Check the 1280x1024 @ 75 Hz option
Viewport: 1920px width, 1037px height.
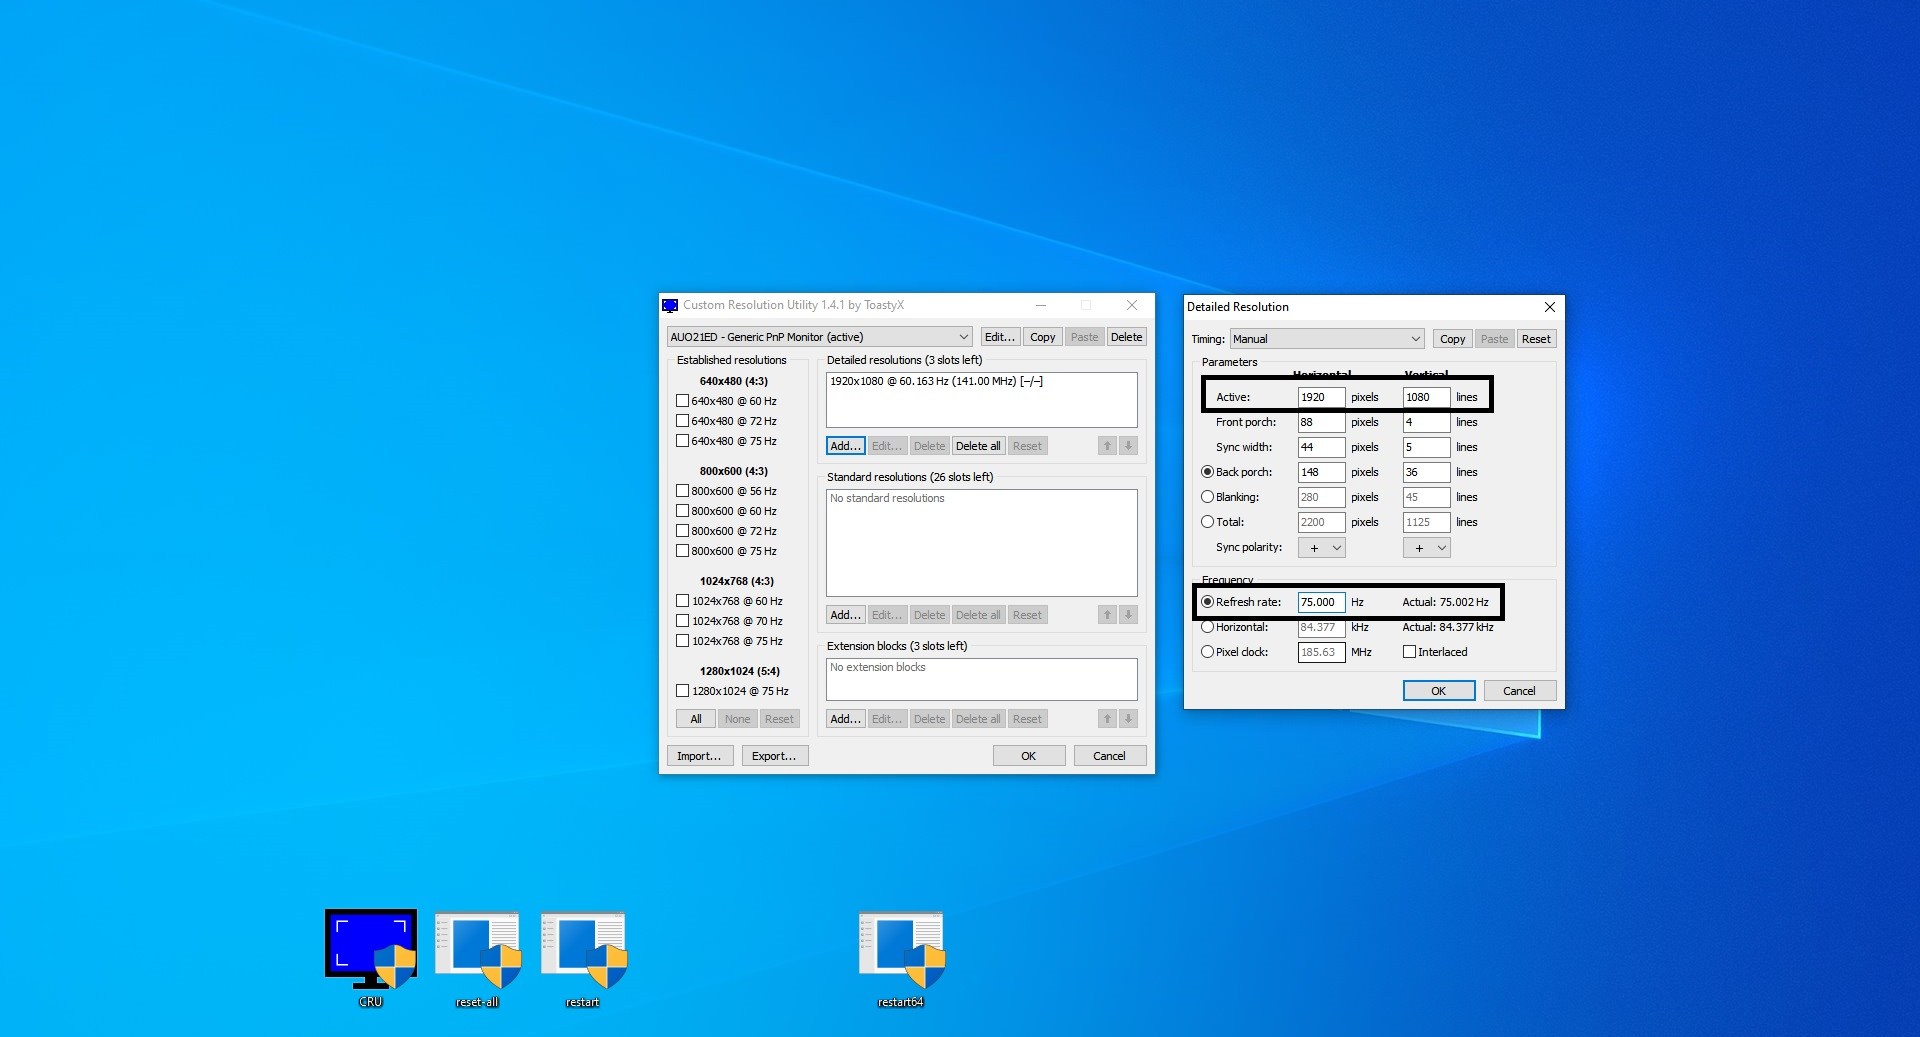point(683,691)
